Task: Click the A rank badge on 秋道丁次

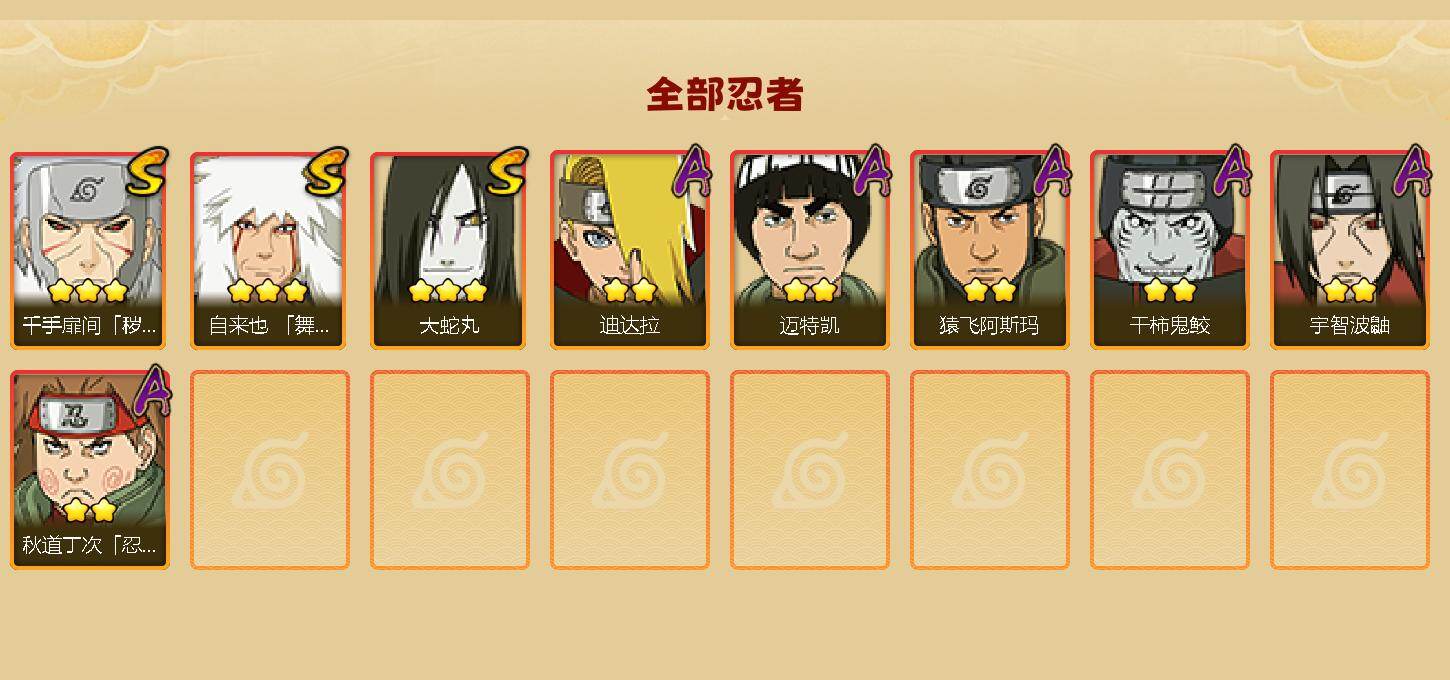Action: 152,392
